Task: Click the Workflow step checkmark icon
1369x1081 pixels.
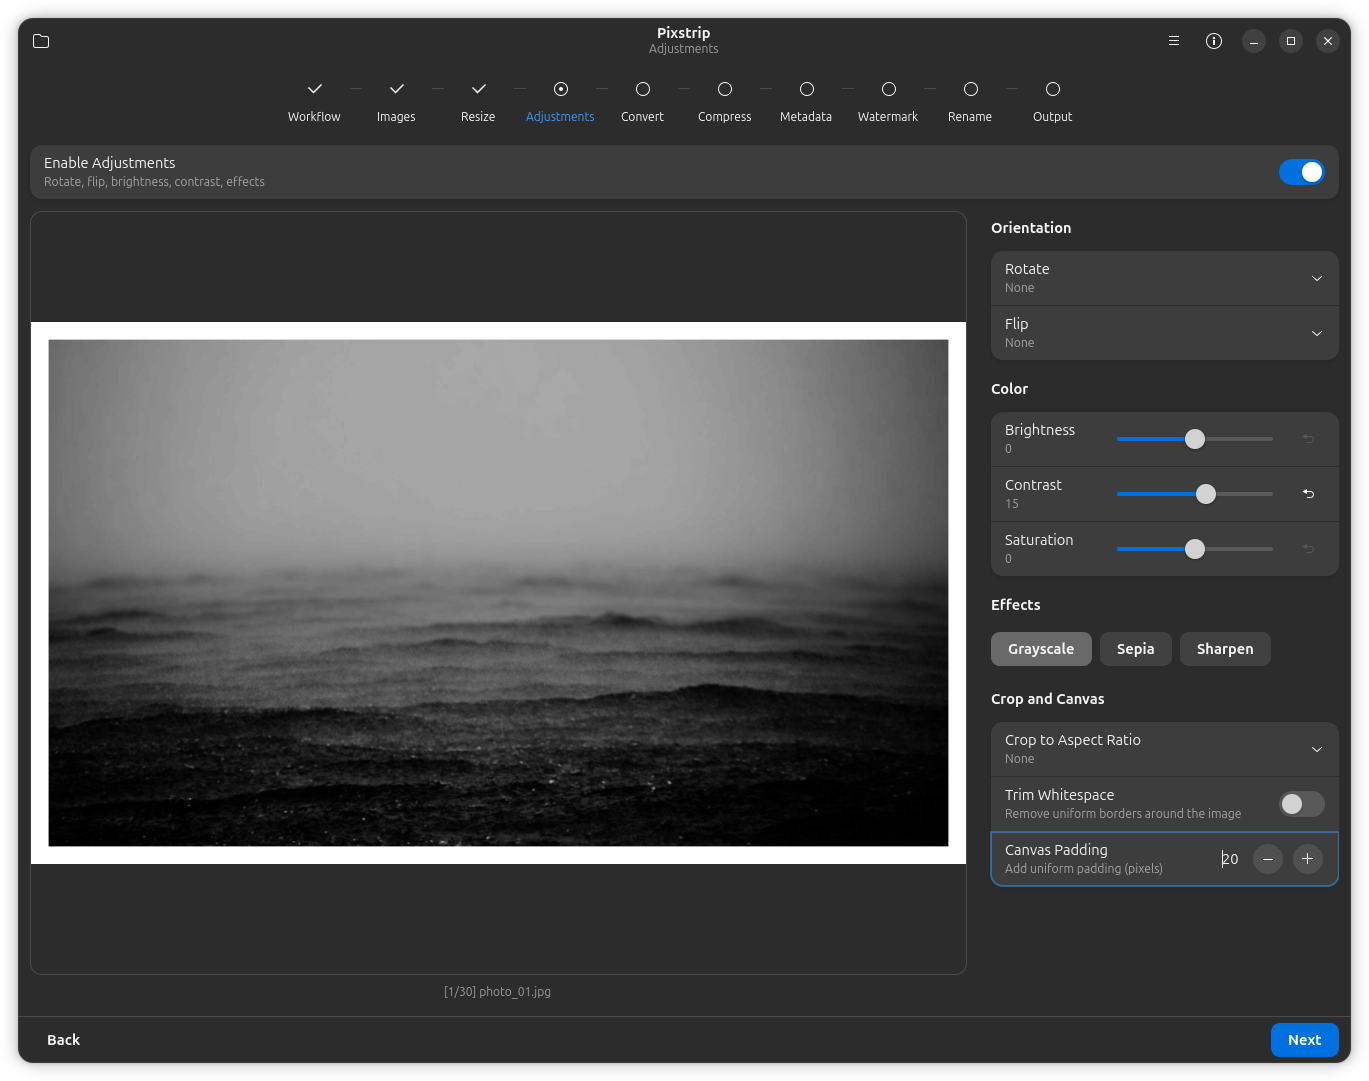Action: click(314, 89)
